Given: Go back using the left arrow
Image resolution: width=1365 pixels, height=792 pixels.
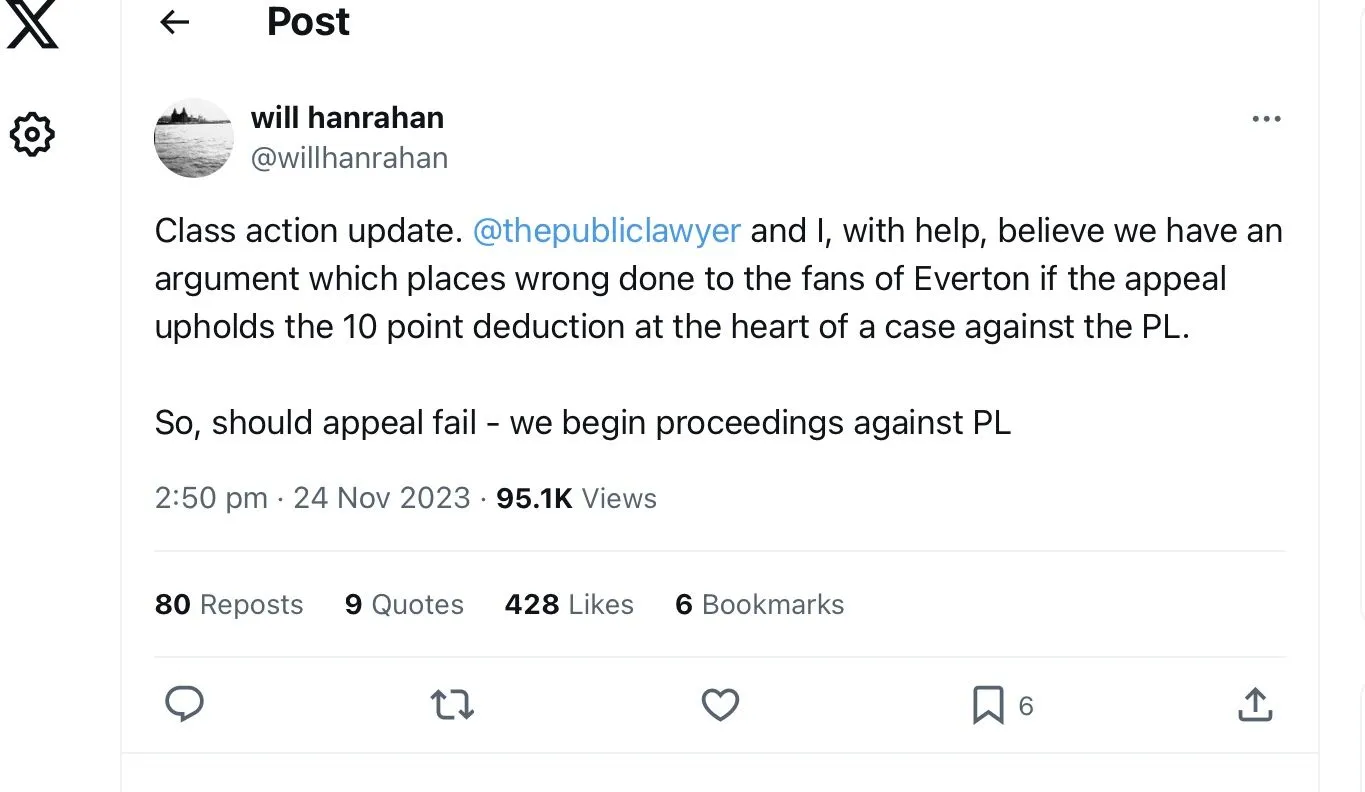Looking at the screenshot, I should (x=175, y=22).
